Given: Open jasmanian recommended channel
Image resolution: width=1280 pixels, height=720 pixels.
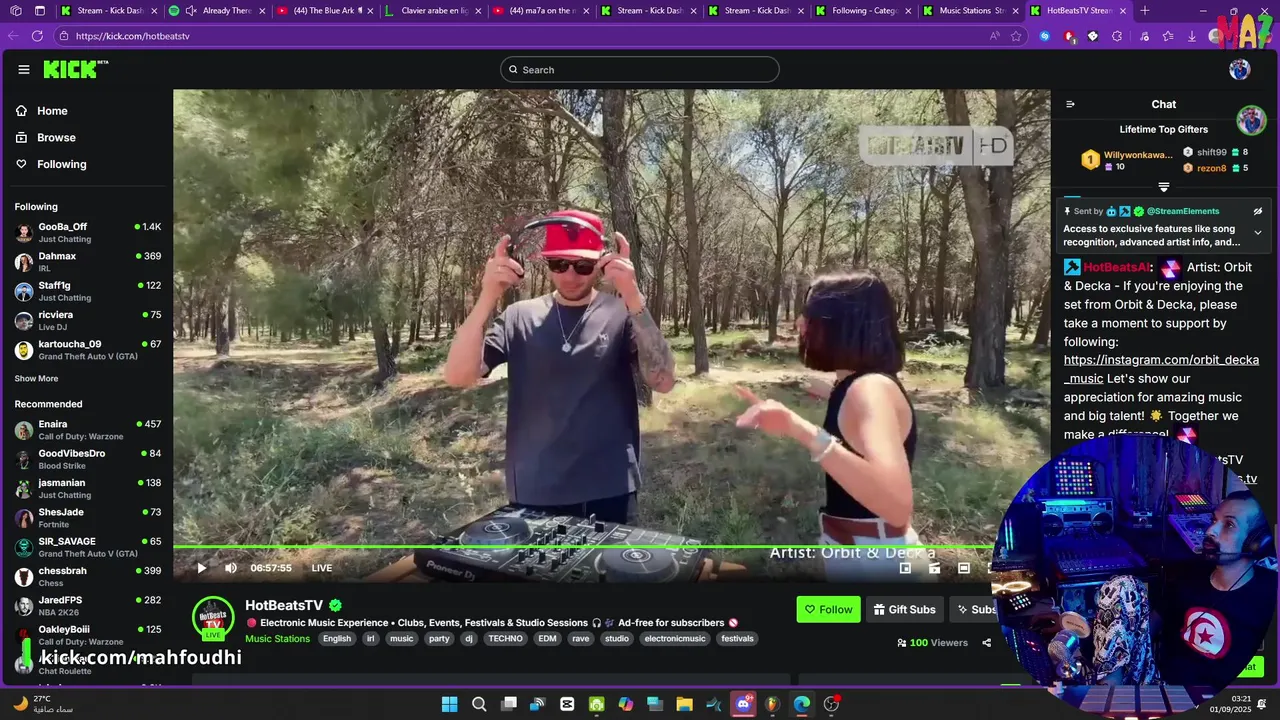Looking at the screenshot, I should (88, 488).
